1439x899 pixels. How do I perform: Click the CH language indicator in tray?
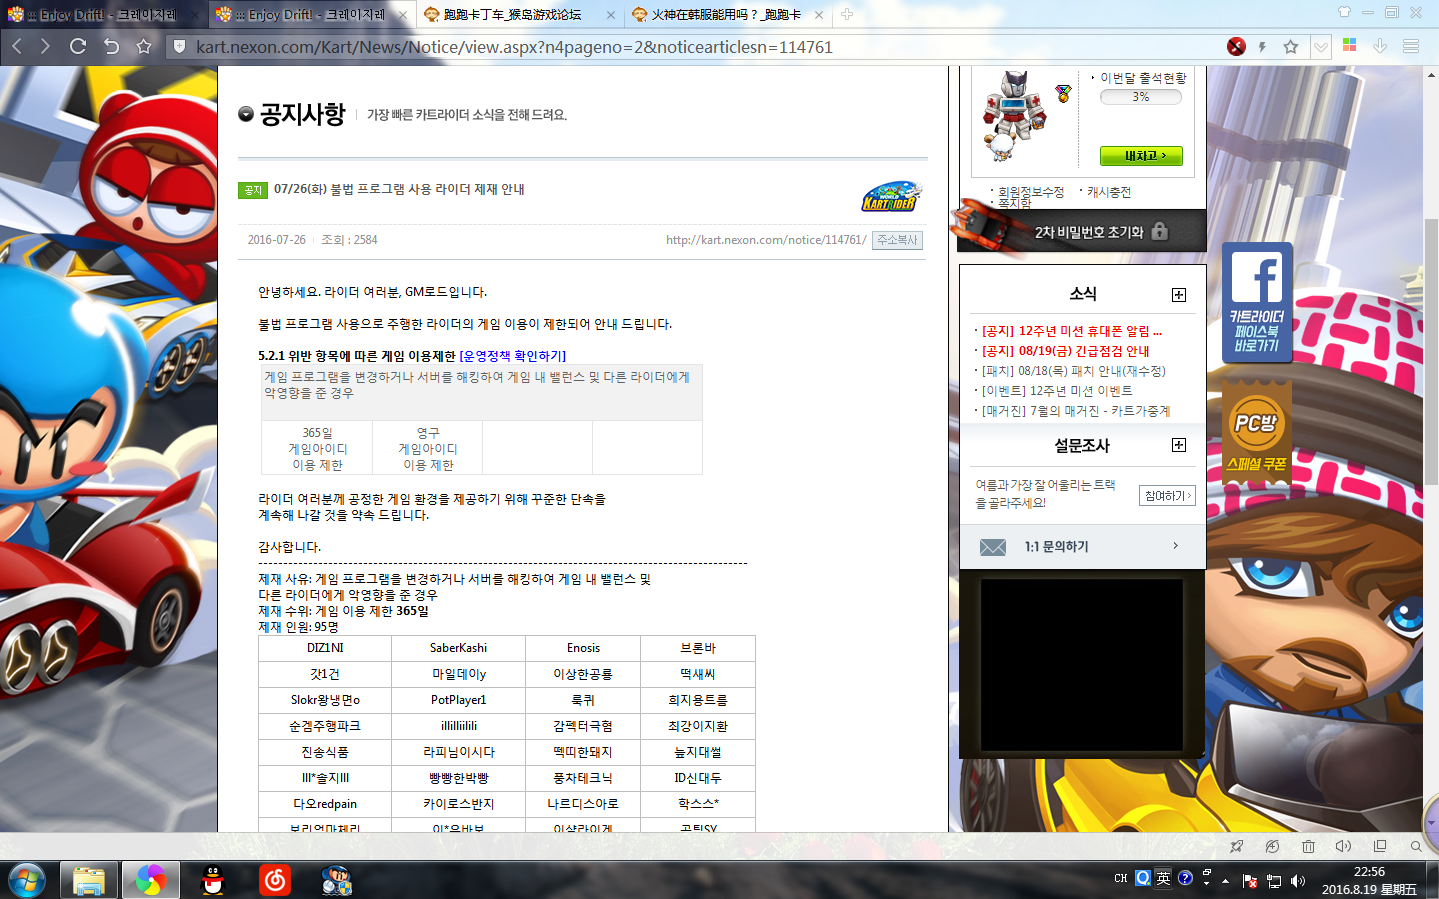(x=1120, y=879)
